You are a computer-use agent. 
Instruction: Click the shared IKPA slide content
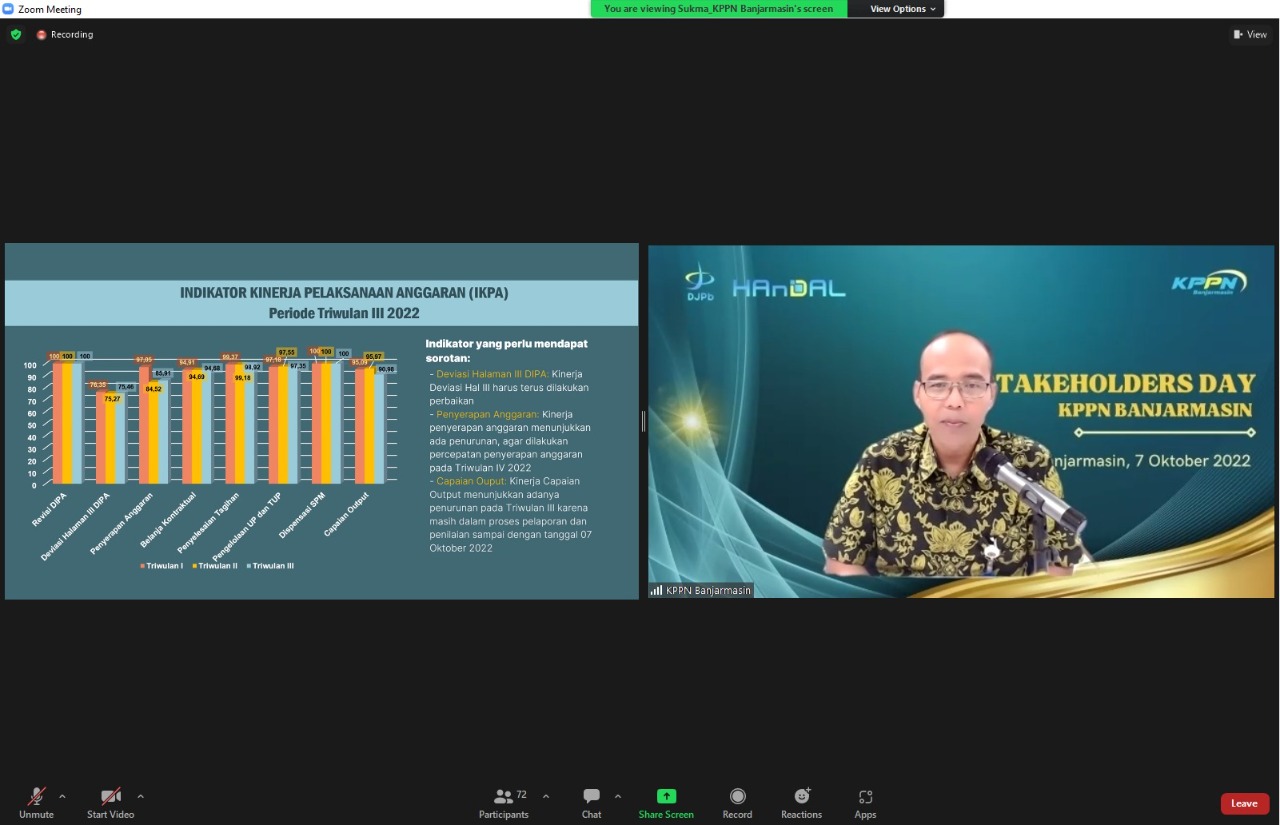point(321,421)
